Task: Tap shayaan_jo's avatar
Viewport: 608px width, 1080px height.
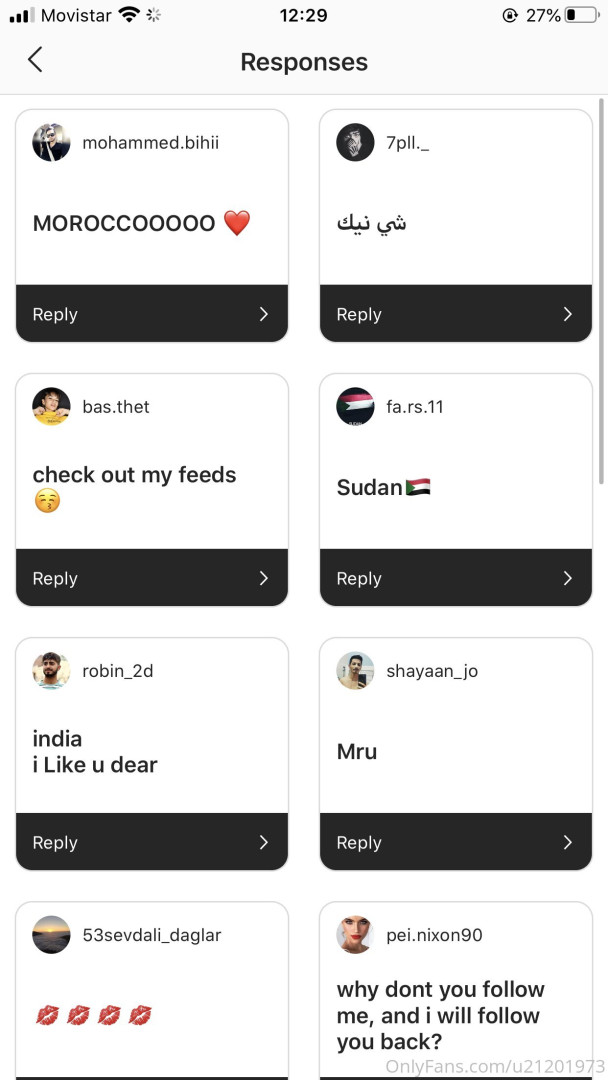Action: pos(355,671)
